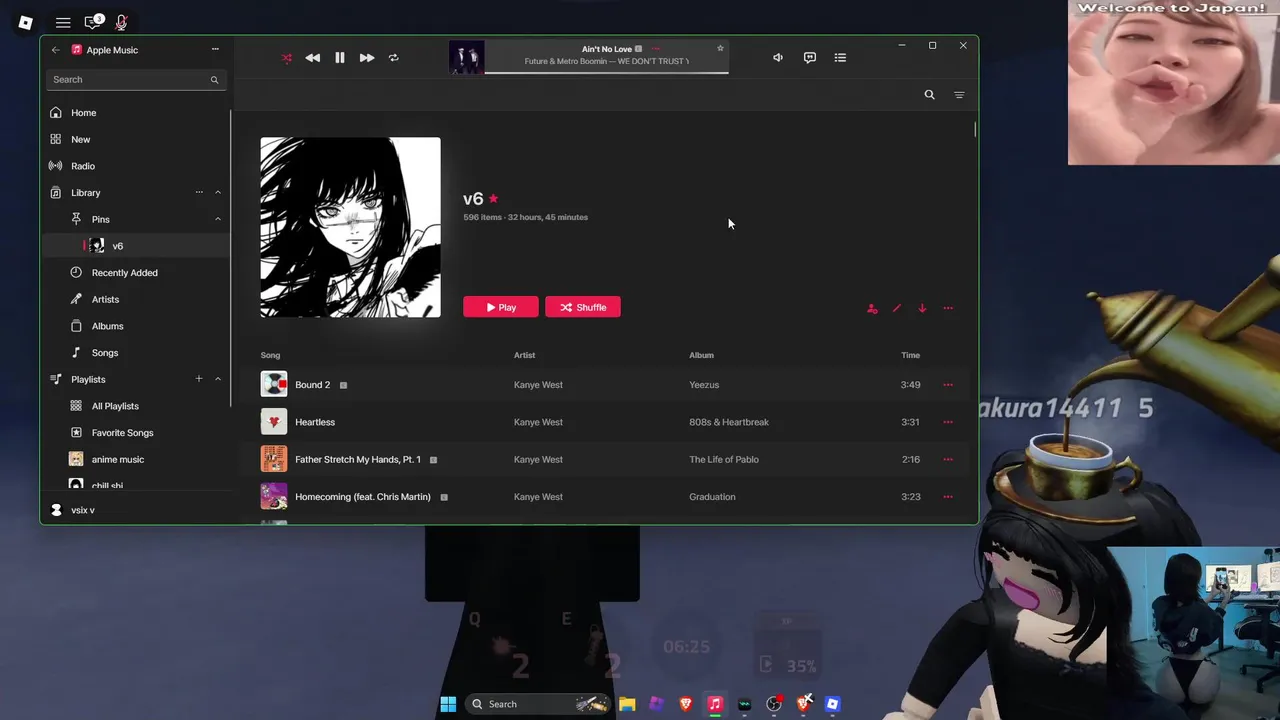This screenshot has height=720, width=1280.
Task: Click the sidebar Search field
Action: tap(136, 80)
